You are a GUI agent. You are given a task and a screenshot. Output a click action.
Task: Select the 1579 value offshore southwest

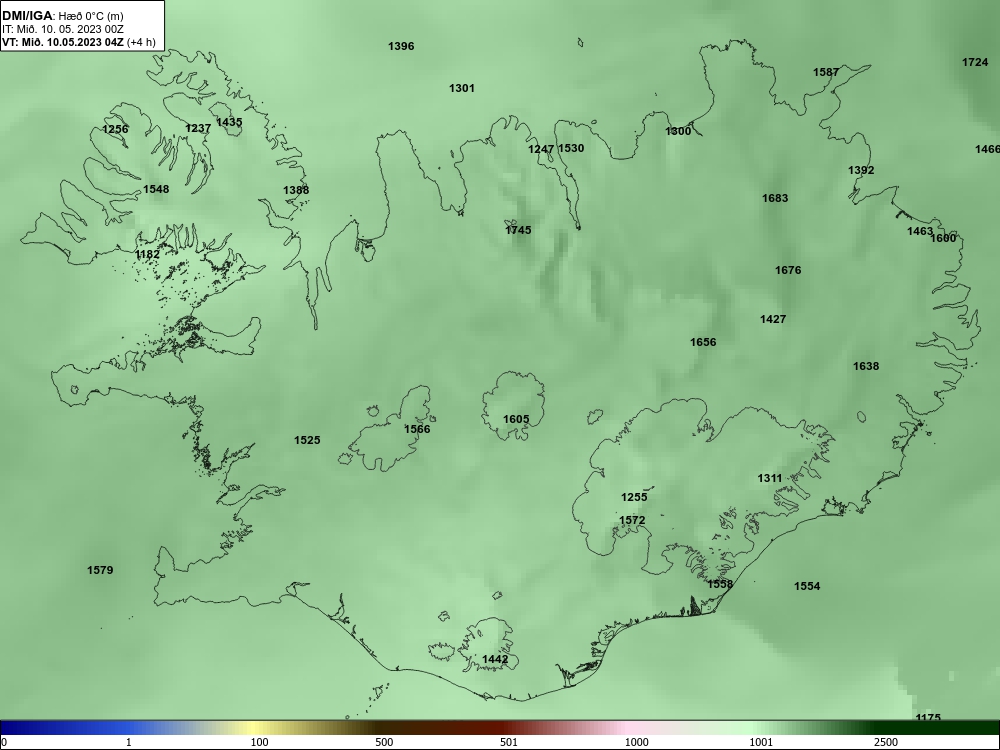click(x=100, y=570)
